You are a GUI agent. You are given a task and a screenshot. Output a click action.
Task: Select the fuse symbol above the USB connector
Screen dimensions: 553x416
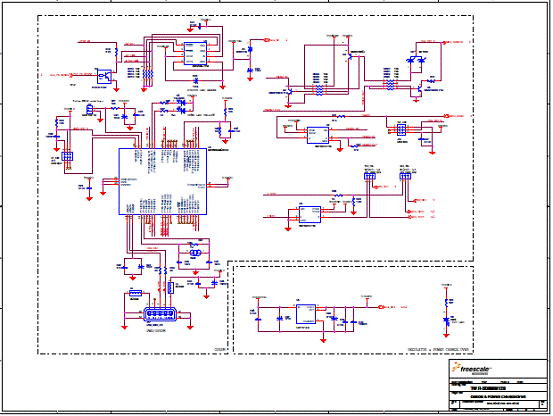pos(135,293)
